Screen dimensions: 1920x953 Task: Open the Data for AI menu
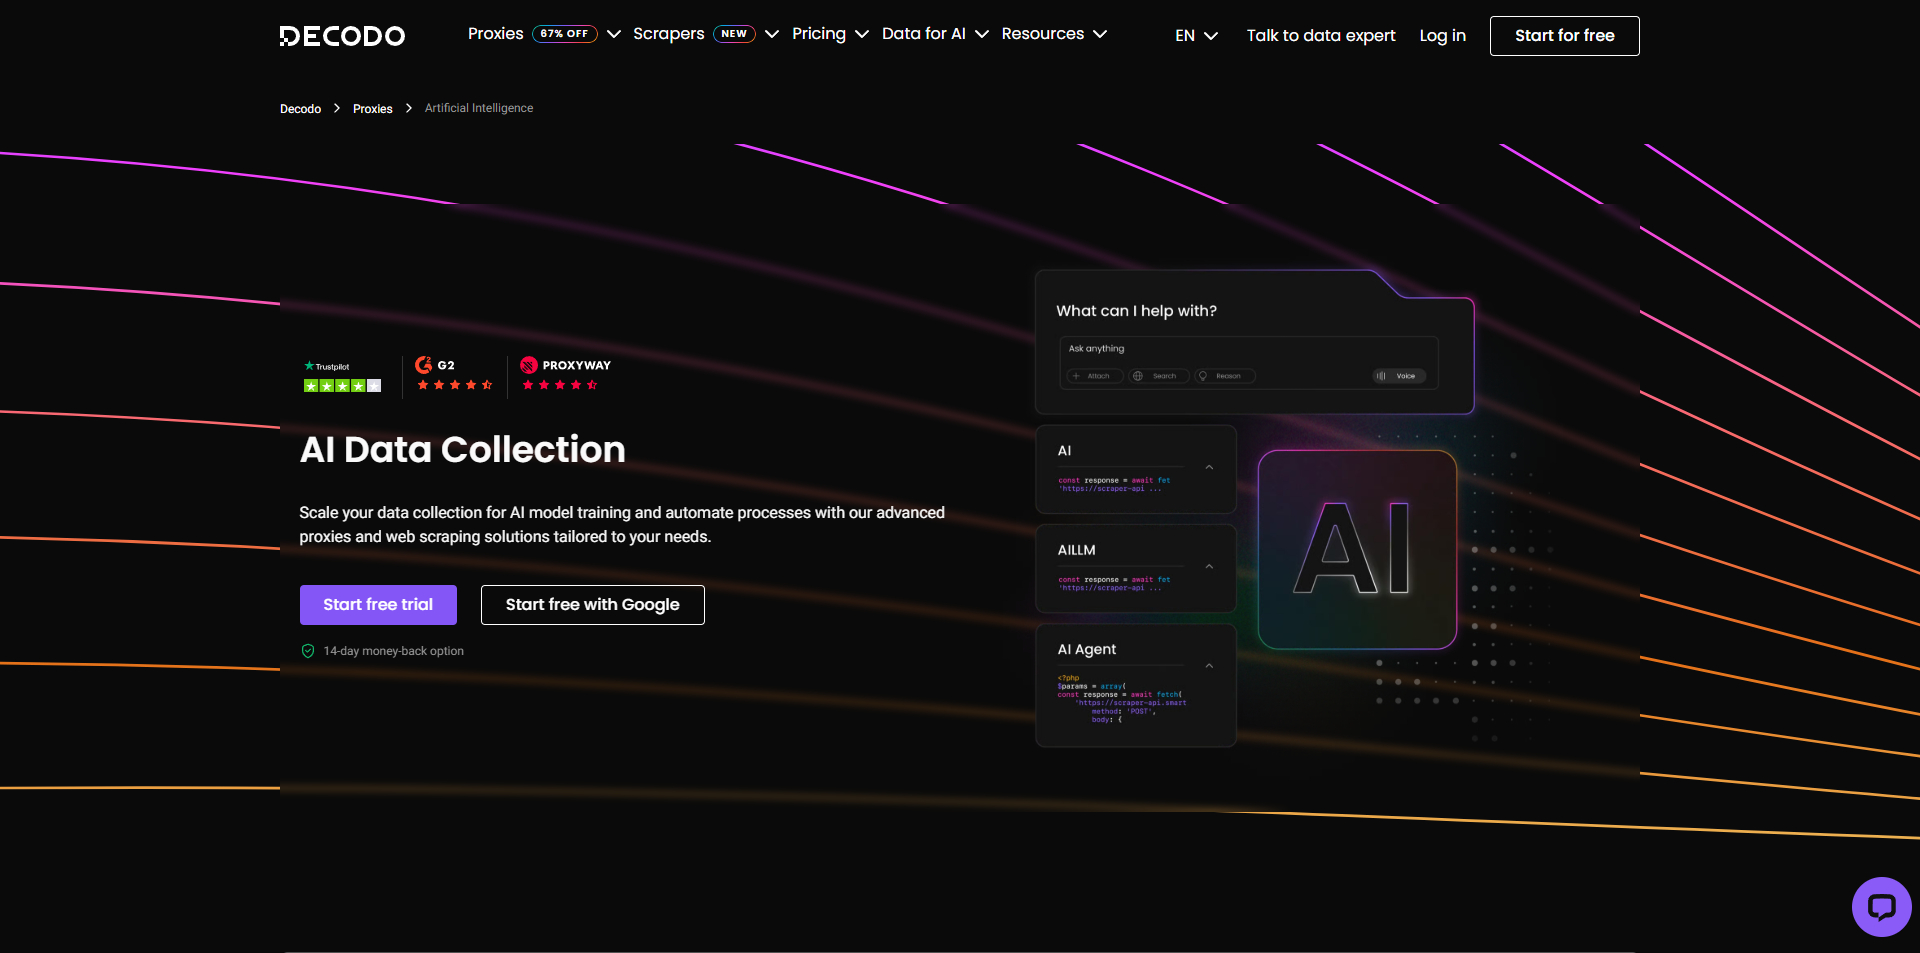(934, 34)
